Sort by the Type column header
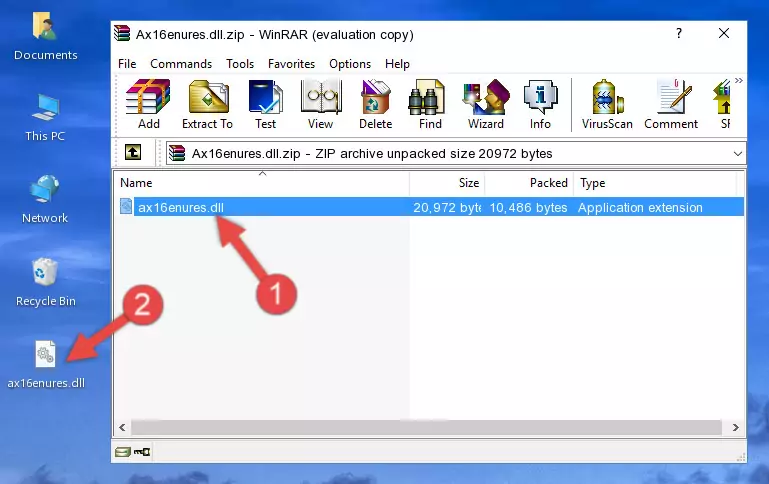769x484 pixels. pyautogui.click(x=655, y=183)
